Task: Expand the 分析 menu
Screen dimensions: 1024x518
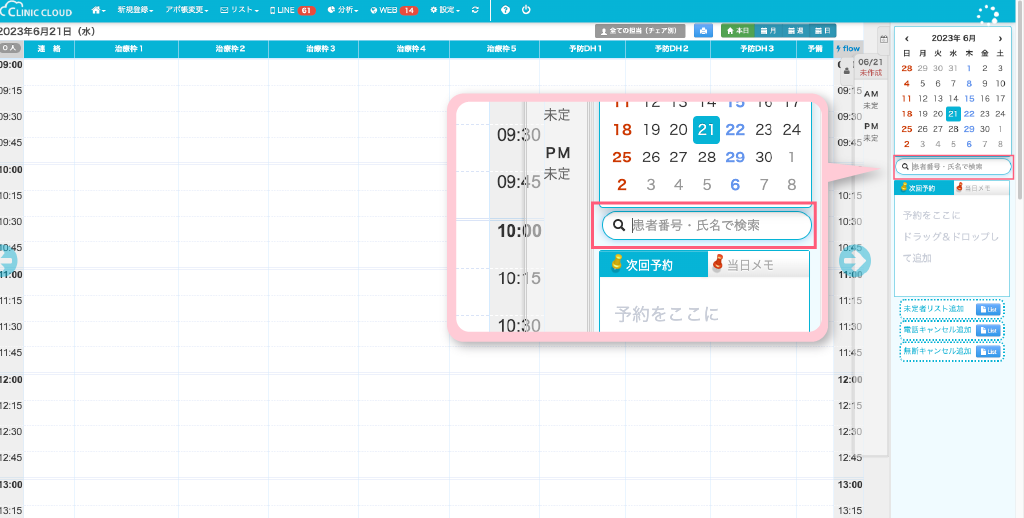Action: [342, 10]
